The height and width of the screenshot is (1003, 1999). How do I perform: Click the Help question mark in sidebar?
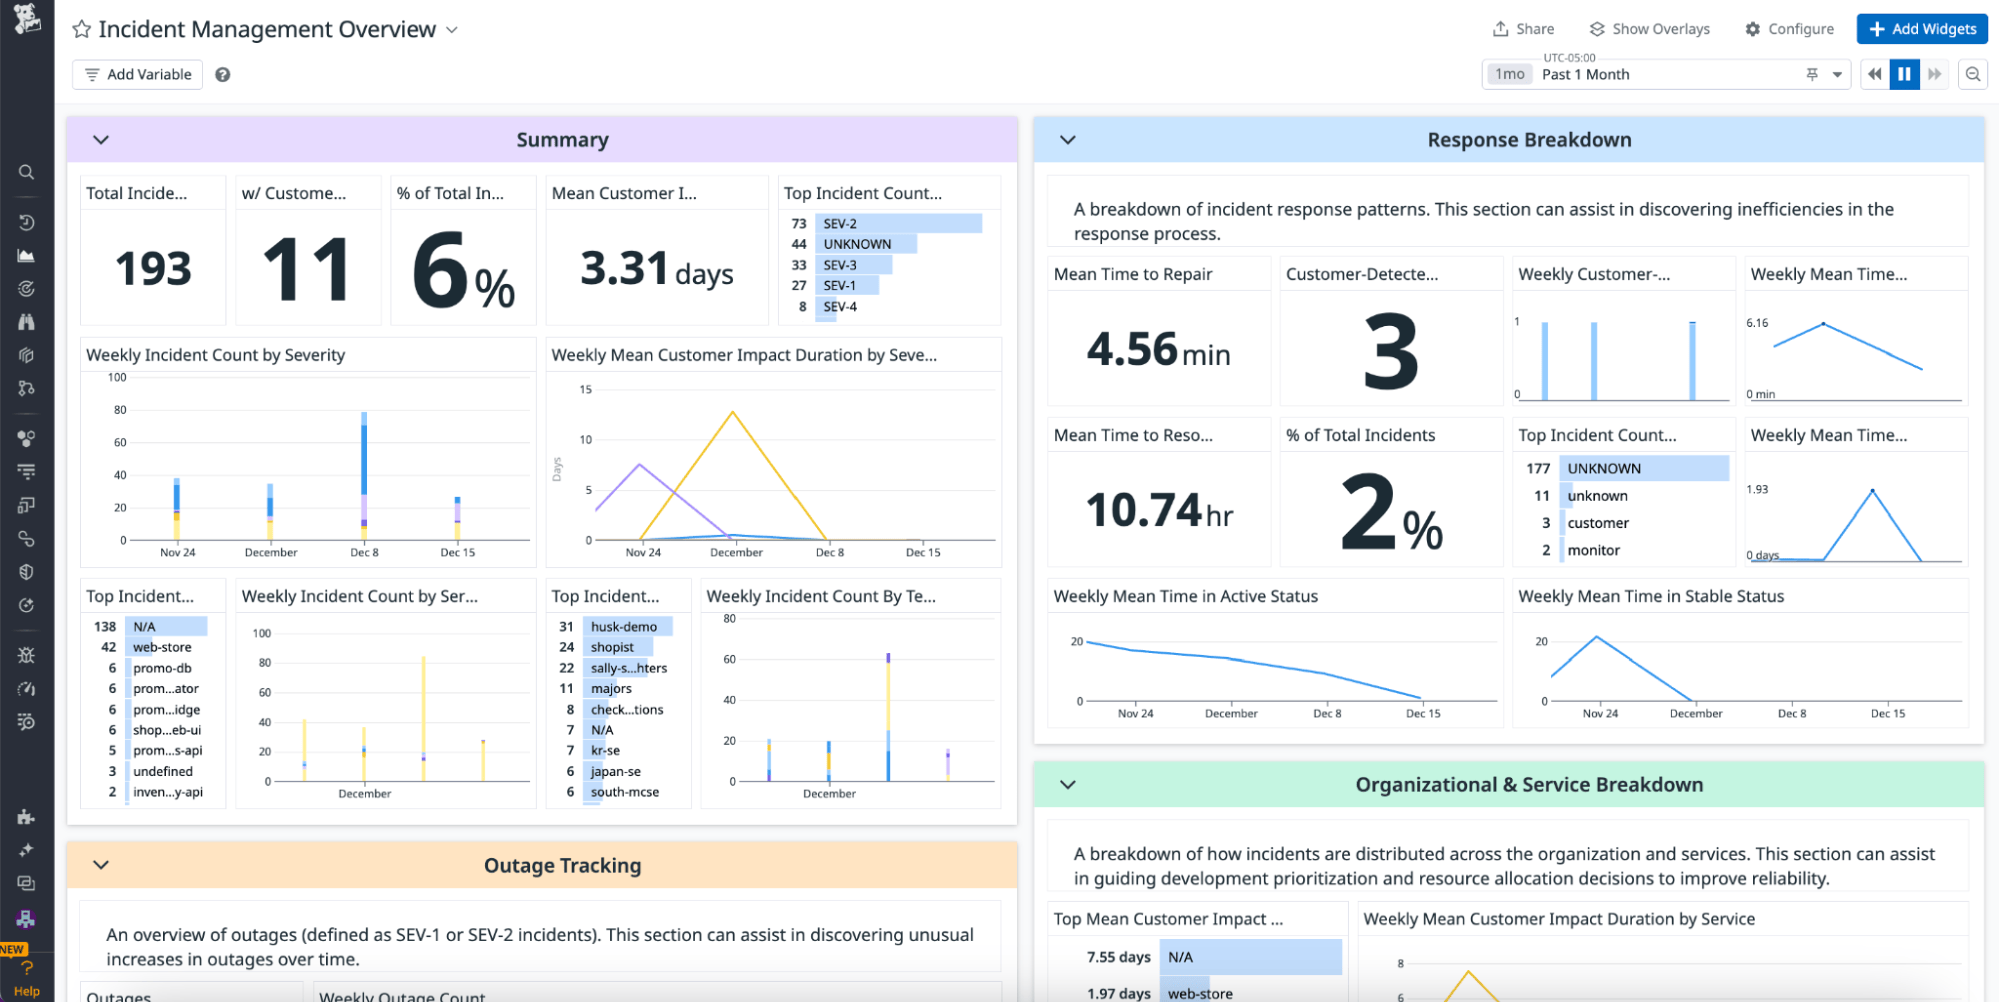[x=27, y=968]
